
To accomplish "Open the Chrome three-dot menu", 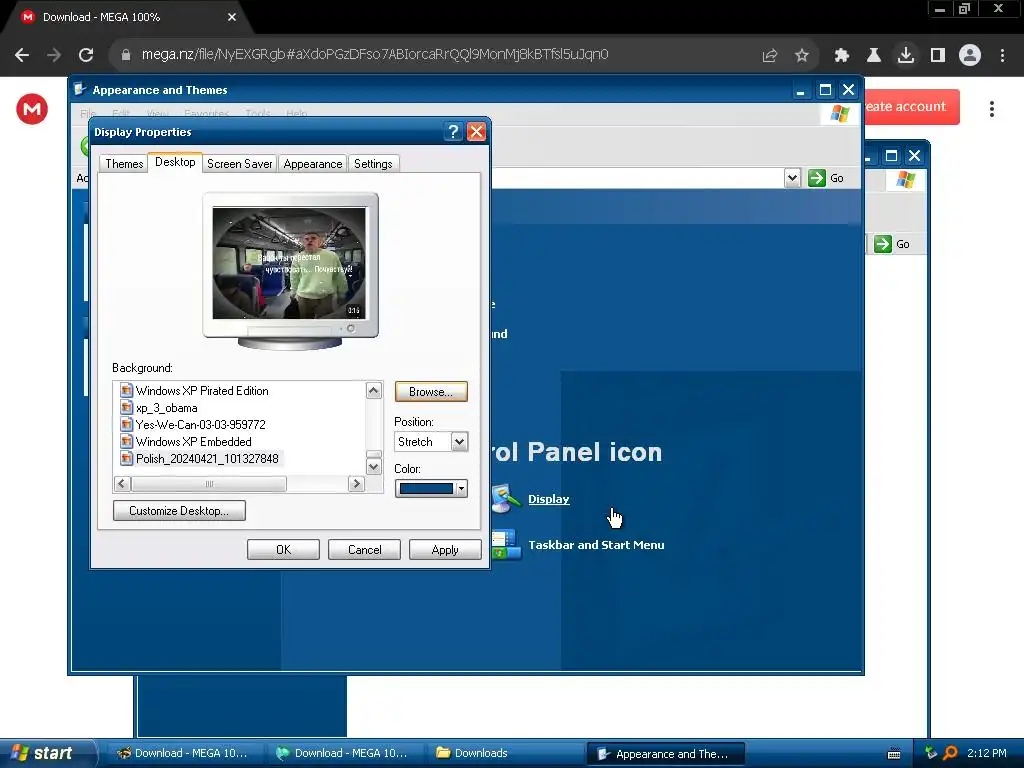I will (1002, 55).
